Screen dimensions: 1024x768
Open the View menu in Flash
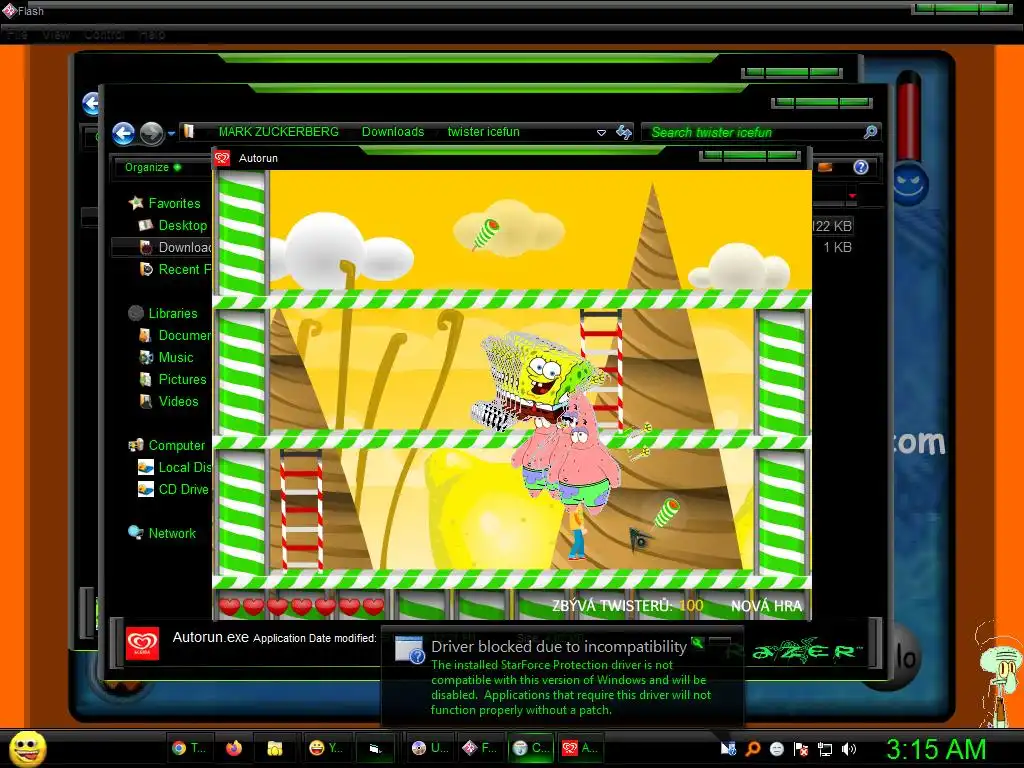point(56,34)
